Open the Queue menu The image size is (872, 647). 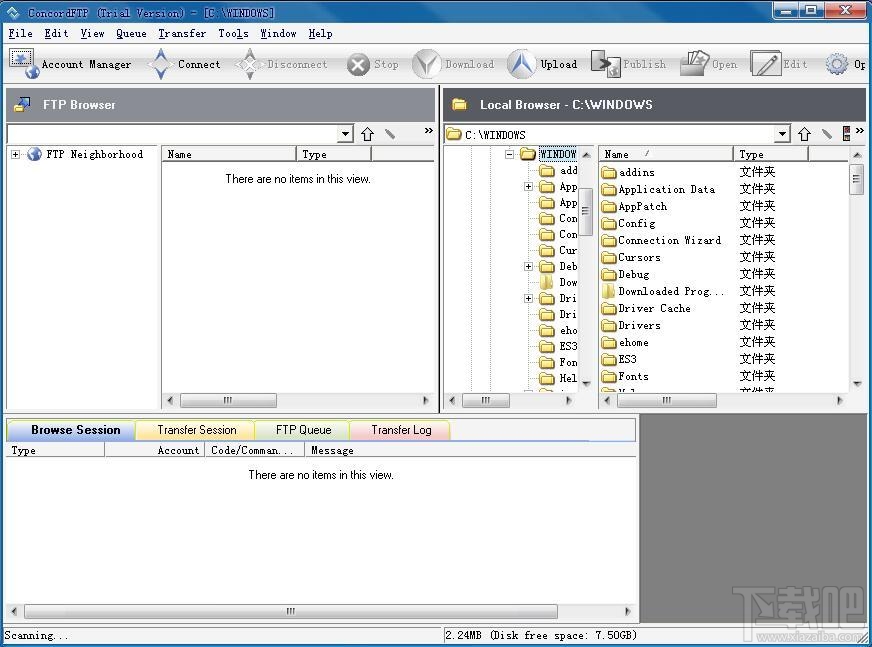coord(131,33)
